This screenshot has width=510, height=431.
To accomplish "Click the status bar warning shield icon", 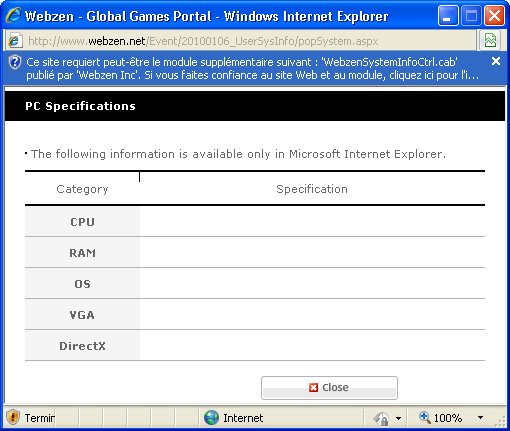I will (x=13, y=417).
